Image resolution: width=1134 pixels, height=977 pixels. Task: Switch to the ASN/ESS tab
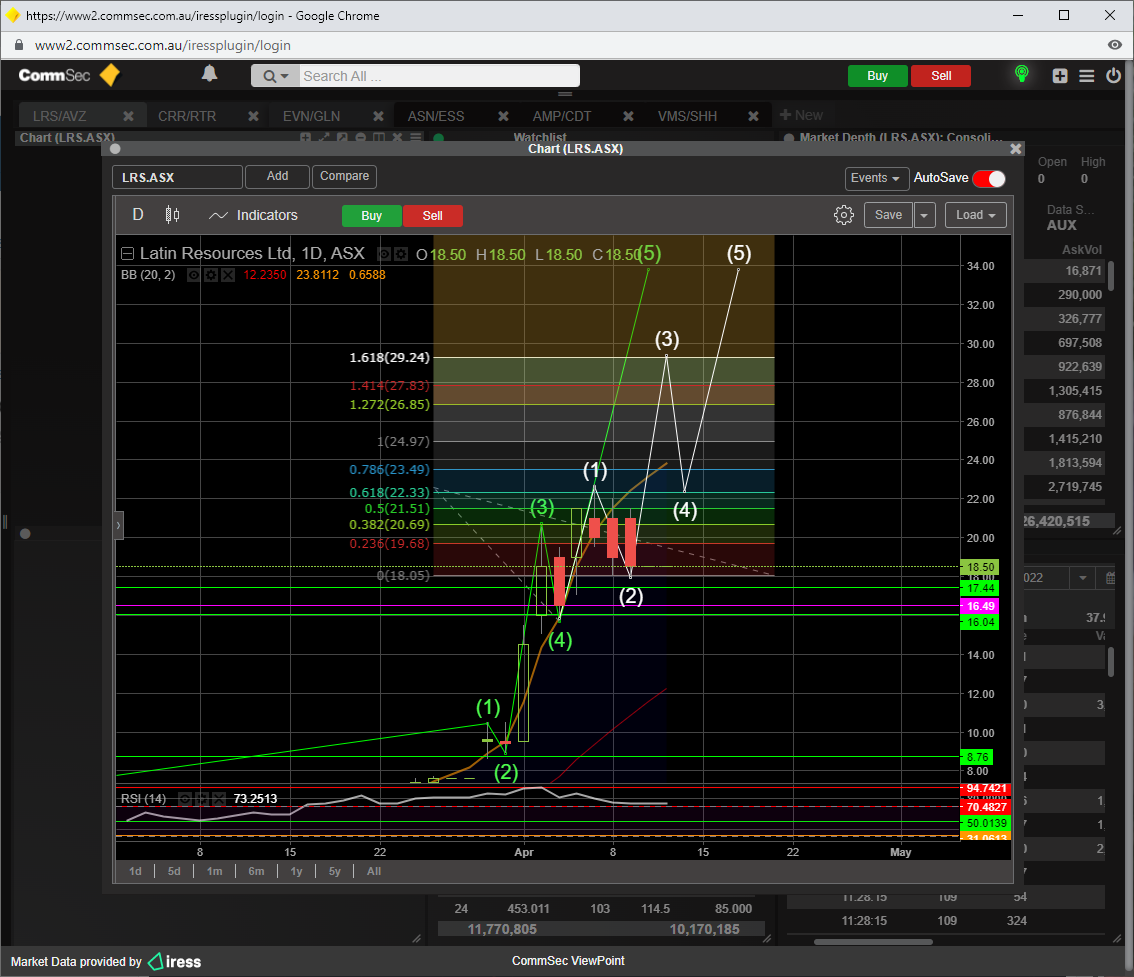(x=436, y=116)
